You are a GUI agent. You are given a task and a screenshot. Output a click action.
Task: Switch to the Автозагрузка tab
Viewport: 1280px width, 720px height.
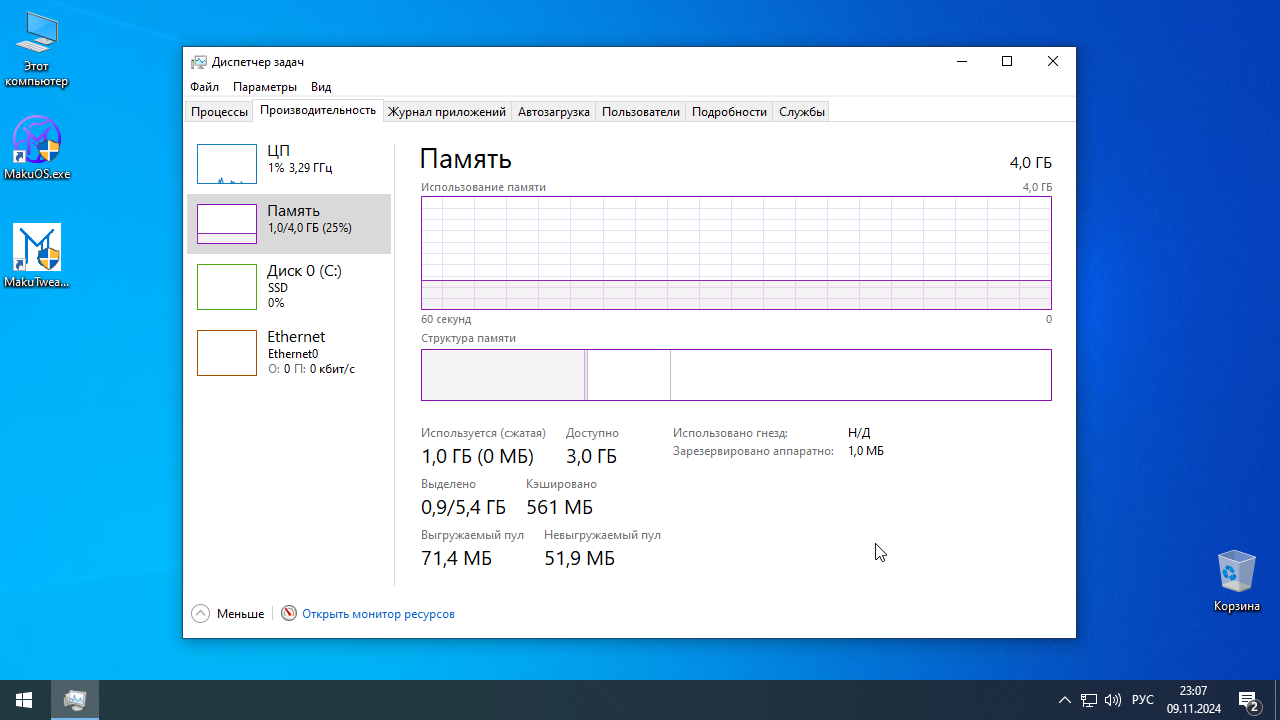coord(554,112)
